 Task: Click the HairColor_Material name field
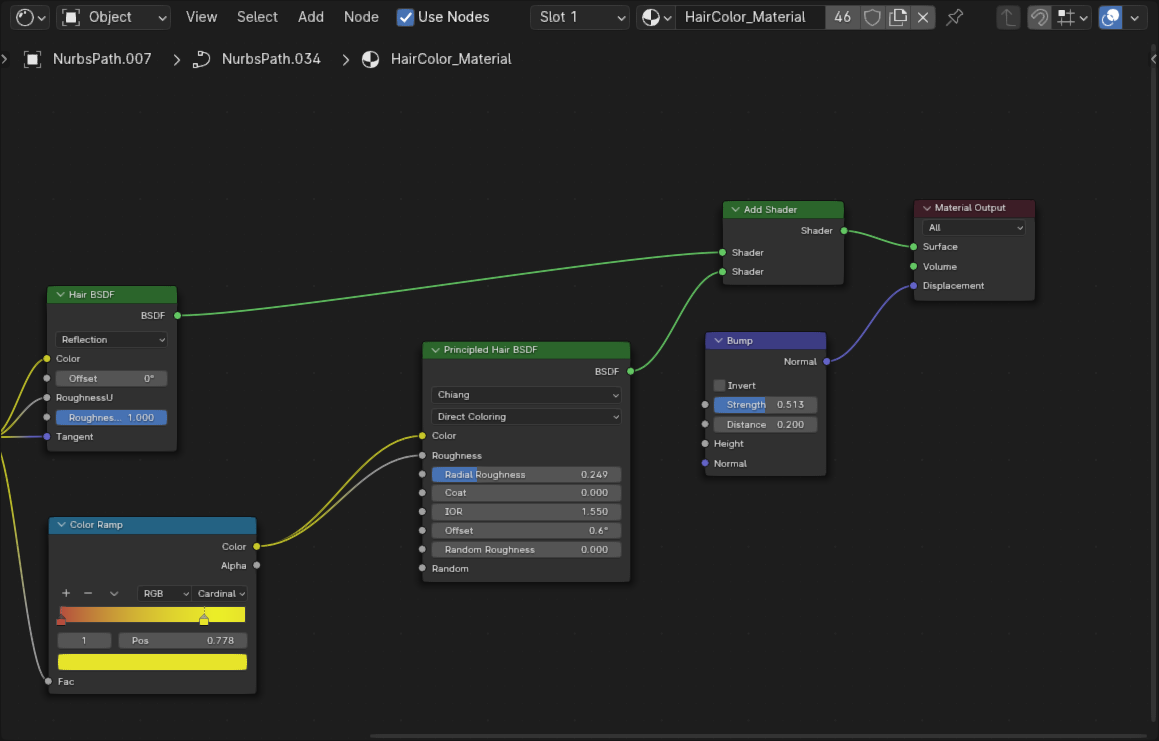pos(750,17)
